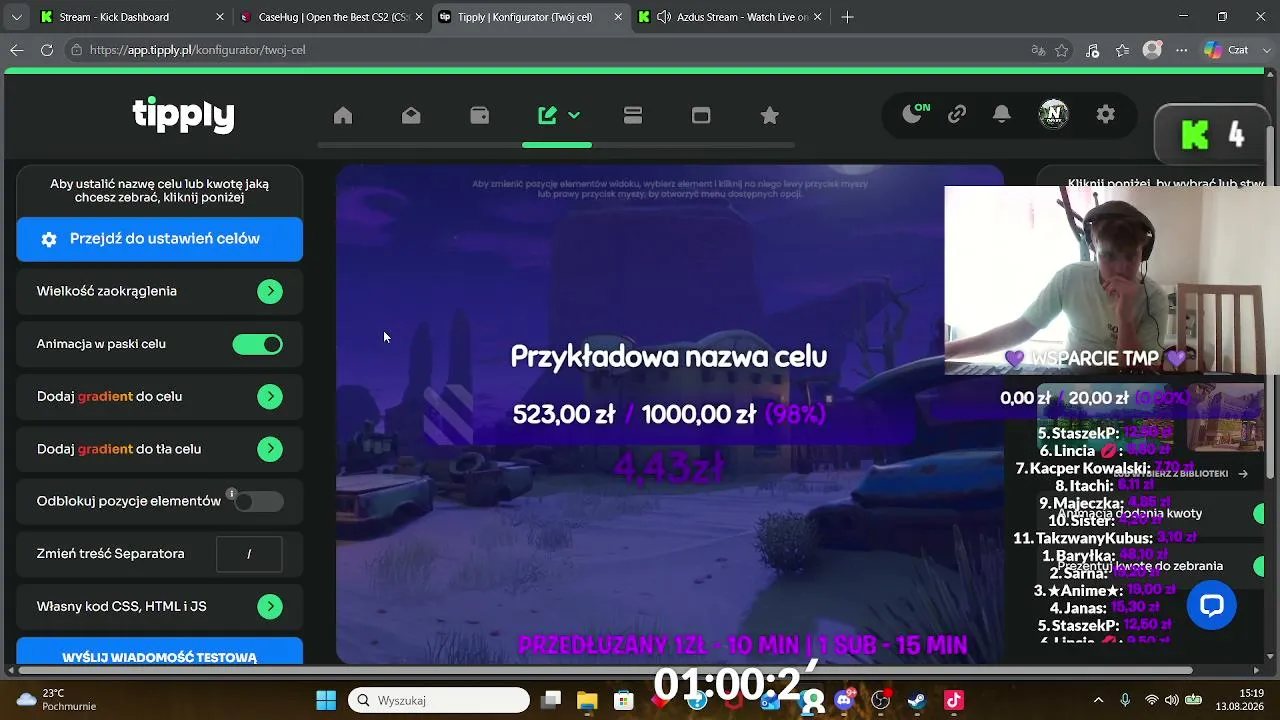Click the browser address bar URL

(197, 50)
